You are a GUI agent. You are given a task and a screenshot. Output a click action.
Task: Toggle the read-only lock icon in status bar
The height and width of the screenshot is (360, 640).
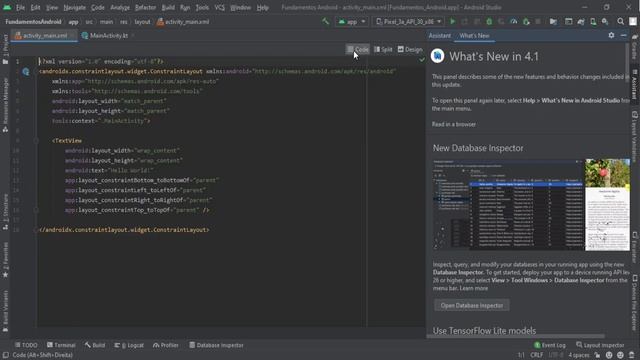pyautogui.click(x=597, y=355)
